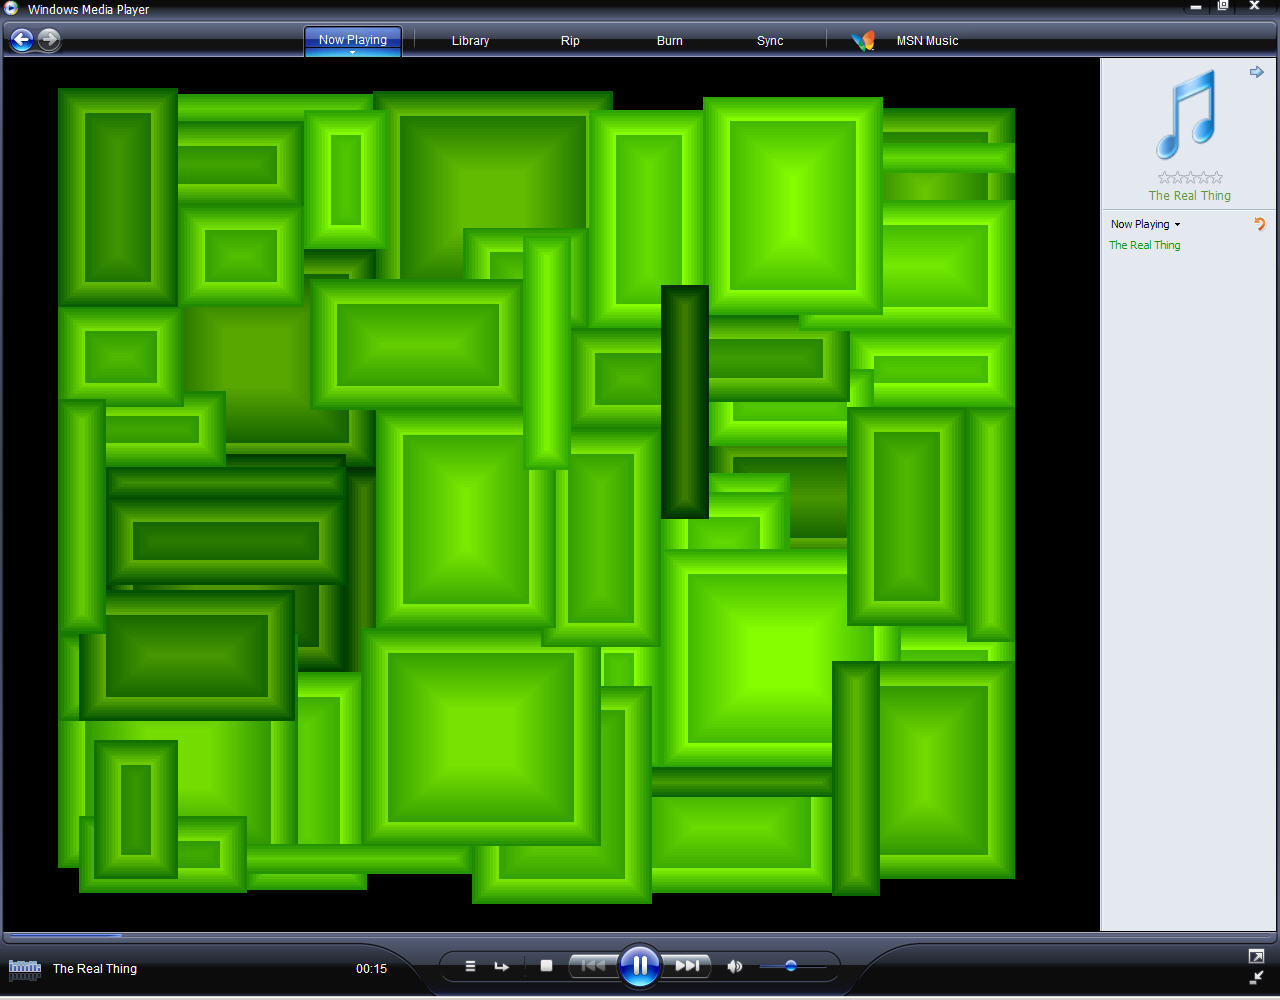
Task: Click the music note album art
Action: coord(1187,114)
